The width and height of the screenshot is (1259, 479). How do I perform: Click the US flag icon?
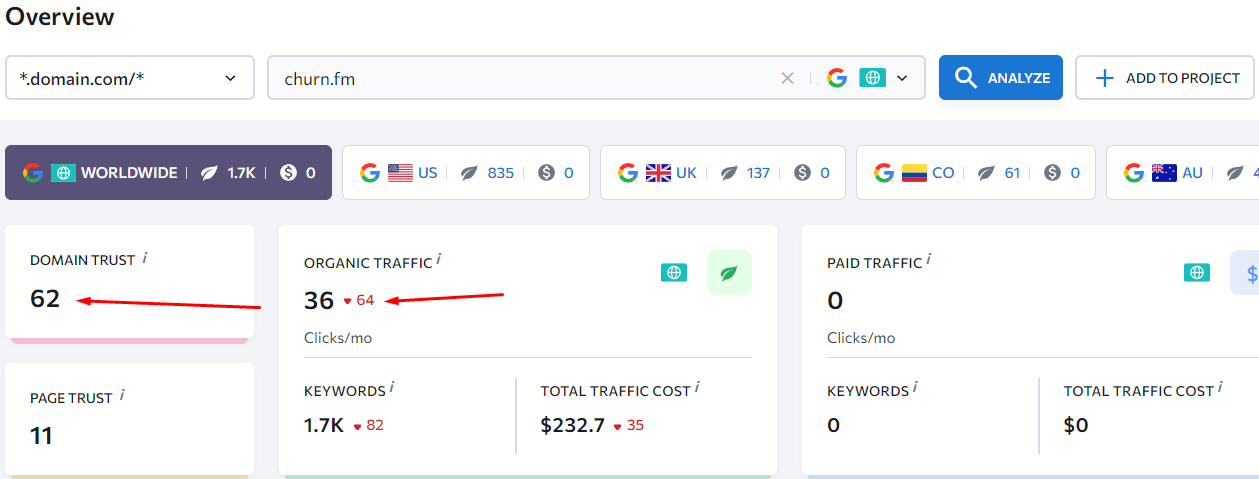click(x=400, y=173)
